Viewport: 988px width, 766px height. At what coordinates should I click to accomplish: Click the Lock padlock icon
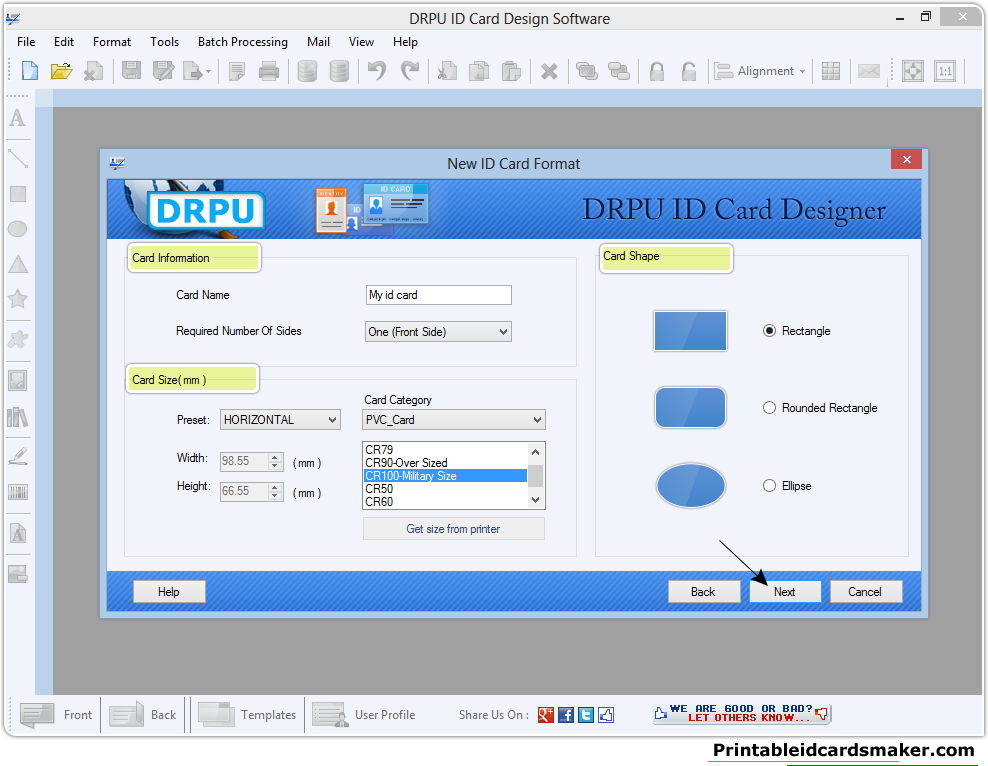[x=657, y=71]
